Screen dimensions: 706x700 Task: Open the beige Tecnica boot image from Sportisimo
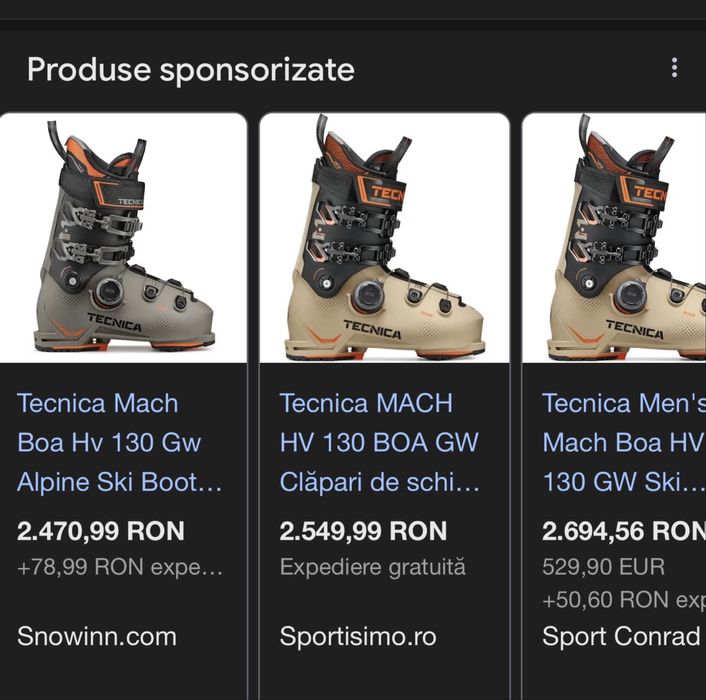(x=385, y=238)
